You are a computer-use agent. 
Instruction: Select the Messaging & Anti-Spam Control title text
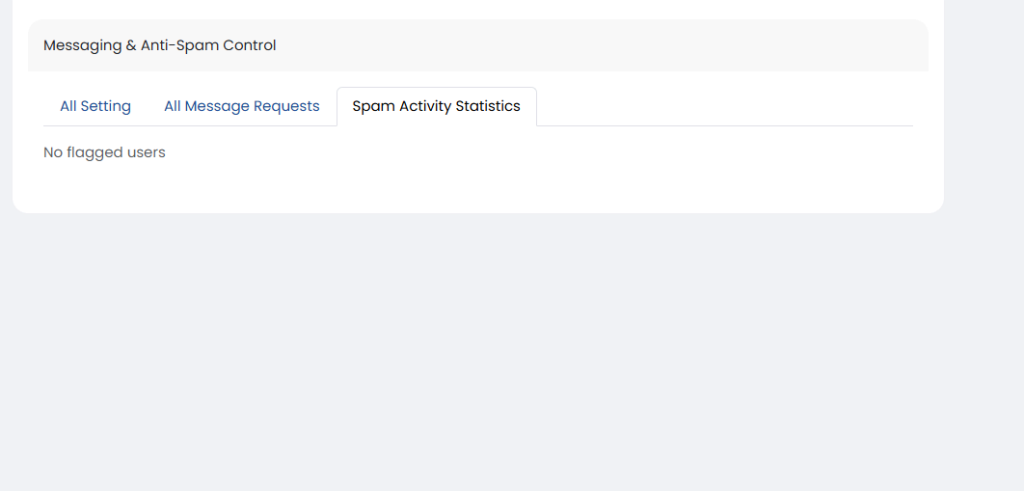(160, 45)
